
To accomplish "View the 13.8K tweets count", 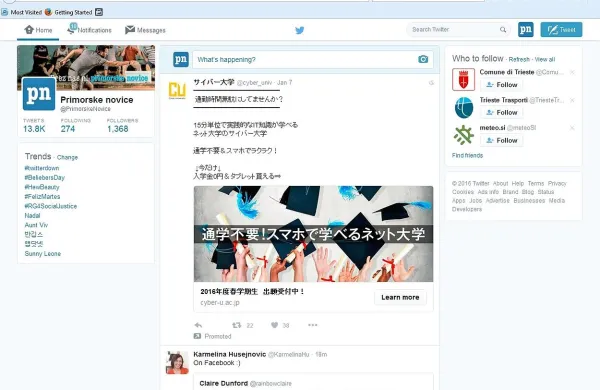I will (x=34, y=126).
